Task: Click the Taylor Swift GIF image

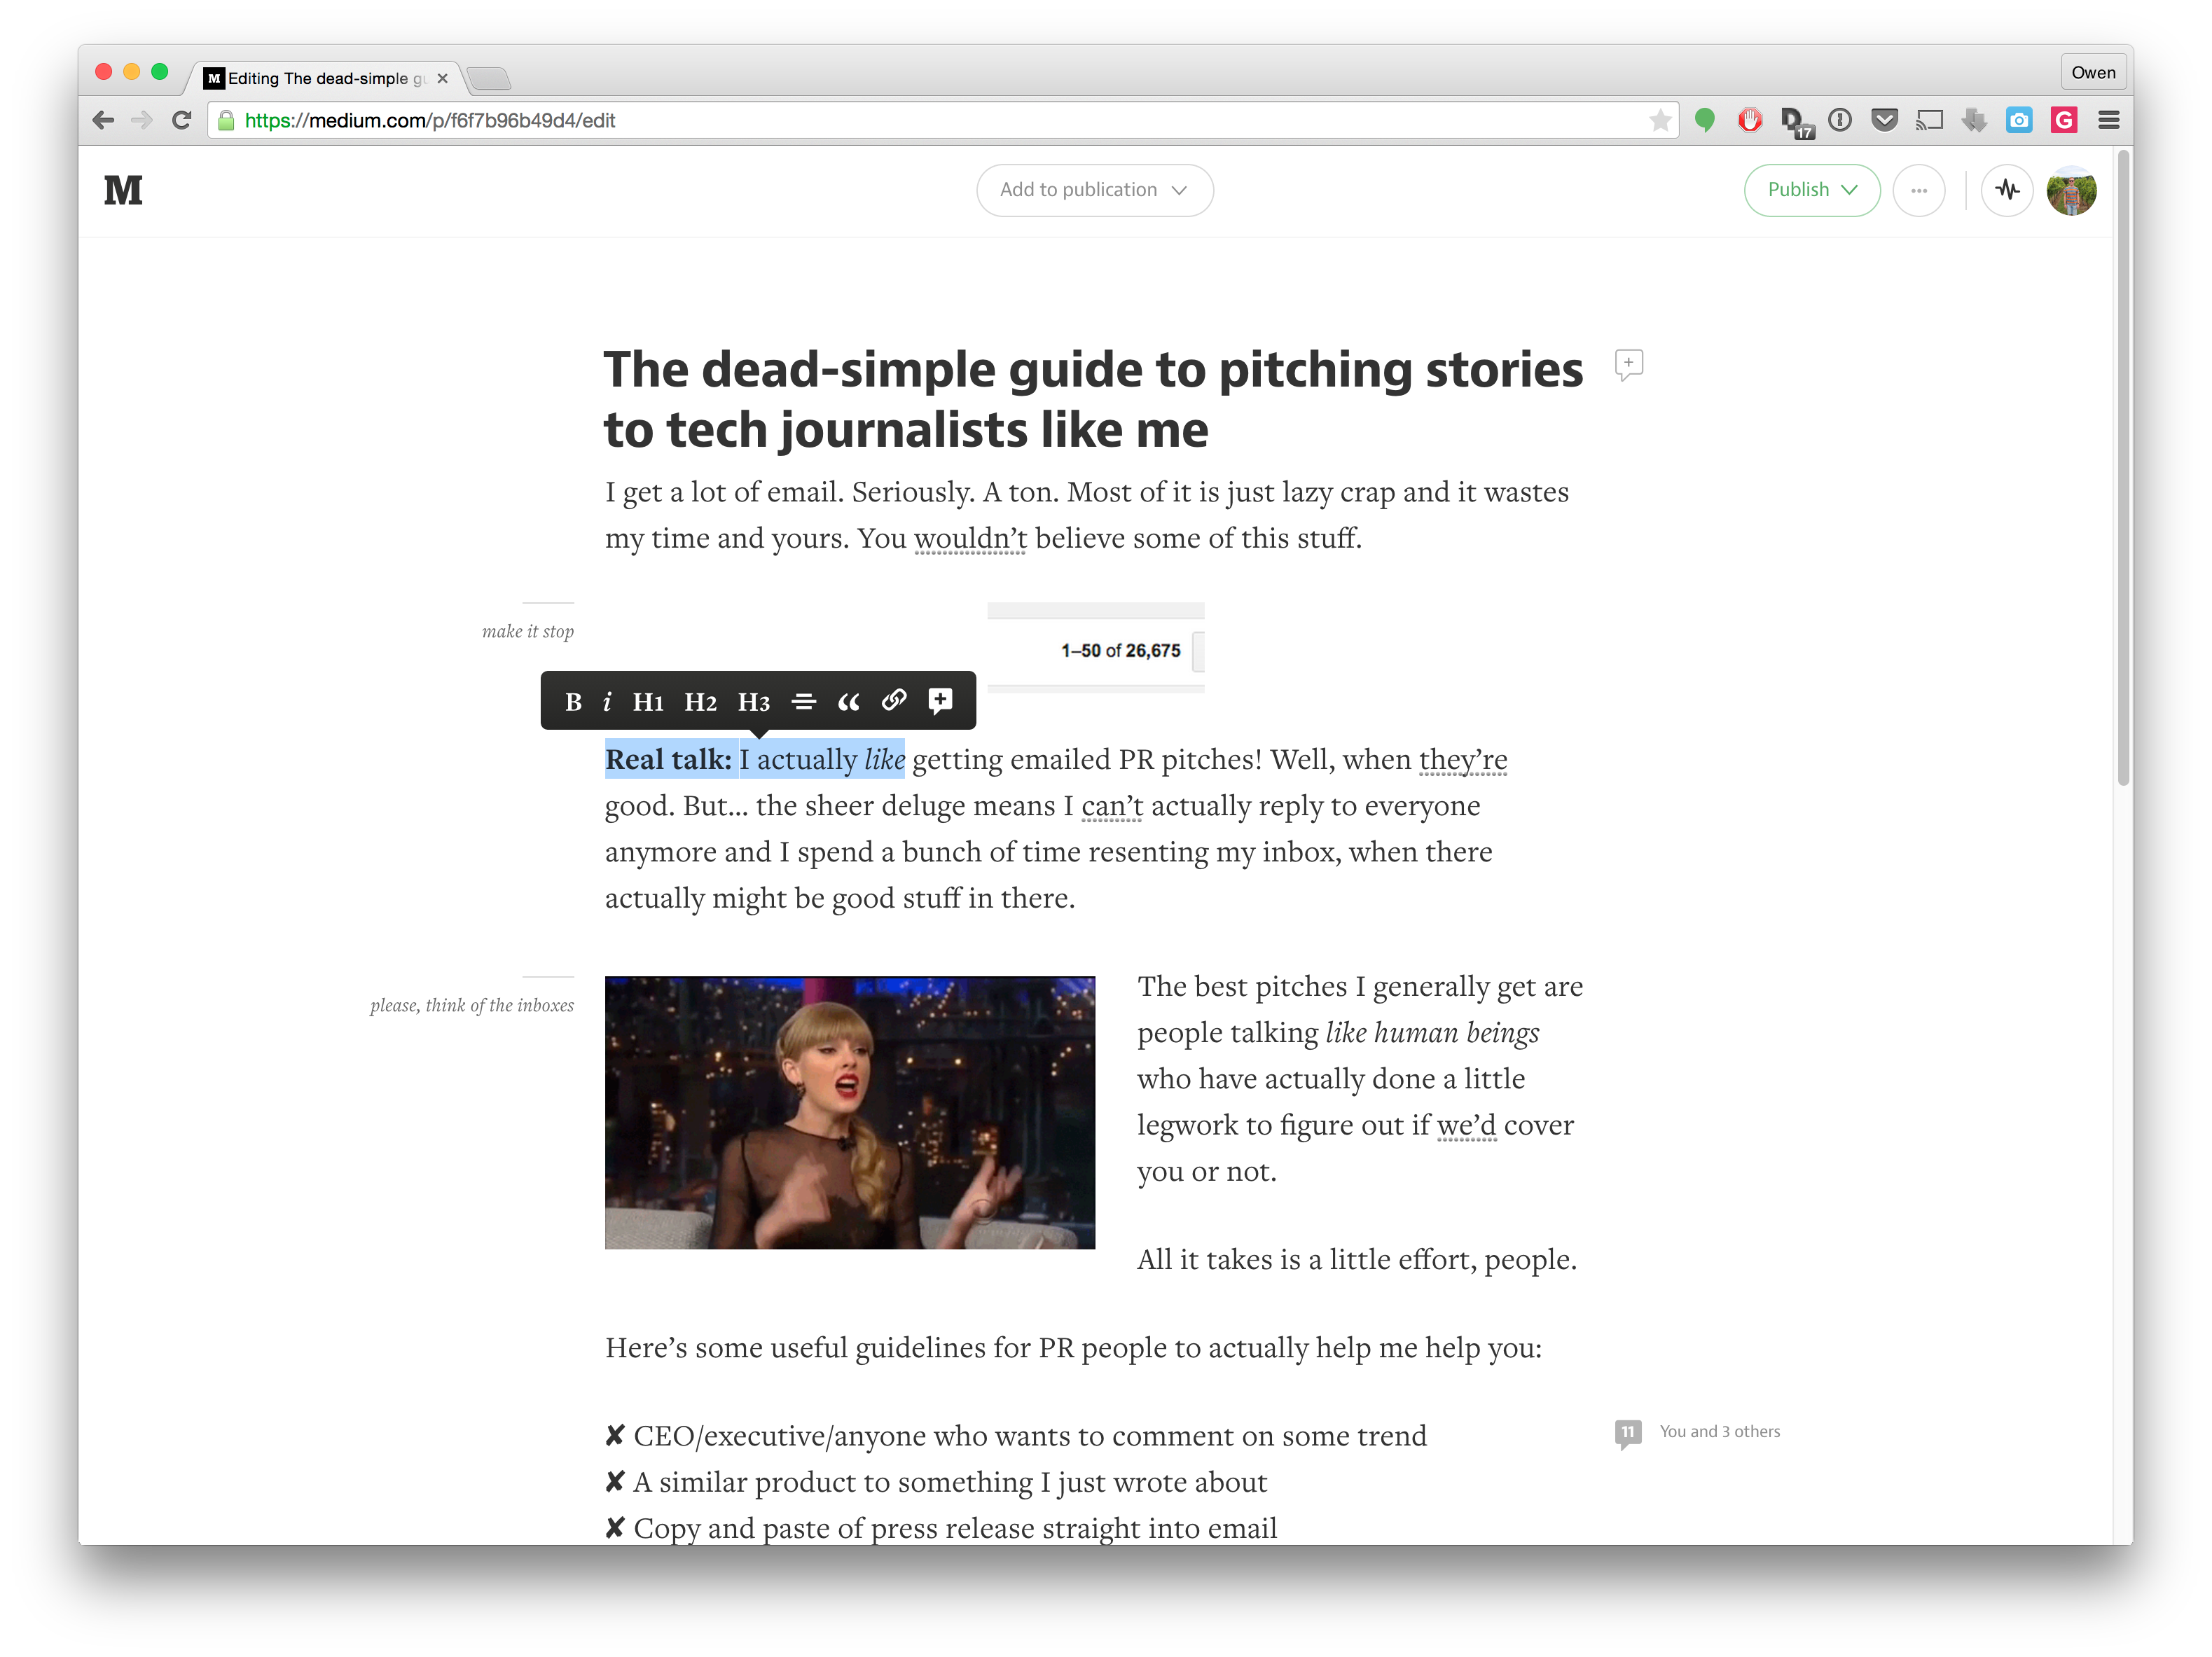Action: [x=850, y=1112]
